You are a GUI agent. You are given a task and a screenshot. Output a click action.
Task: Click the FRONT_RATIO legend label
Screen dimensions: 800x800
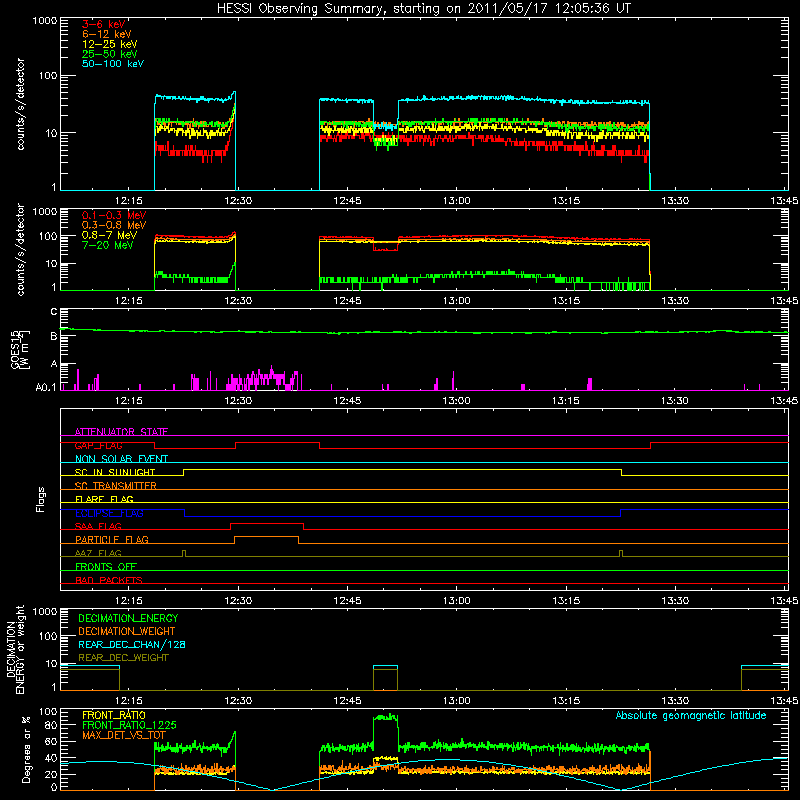point(114,715)
